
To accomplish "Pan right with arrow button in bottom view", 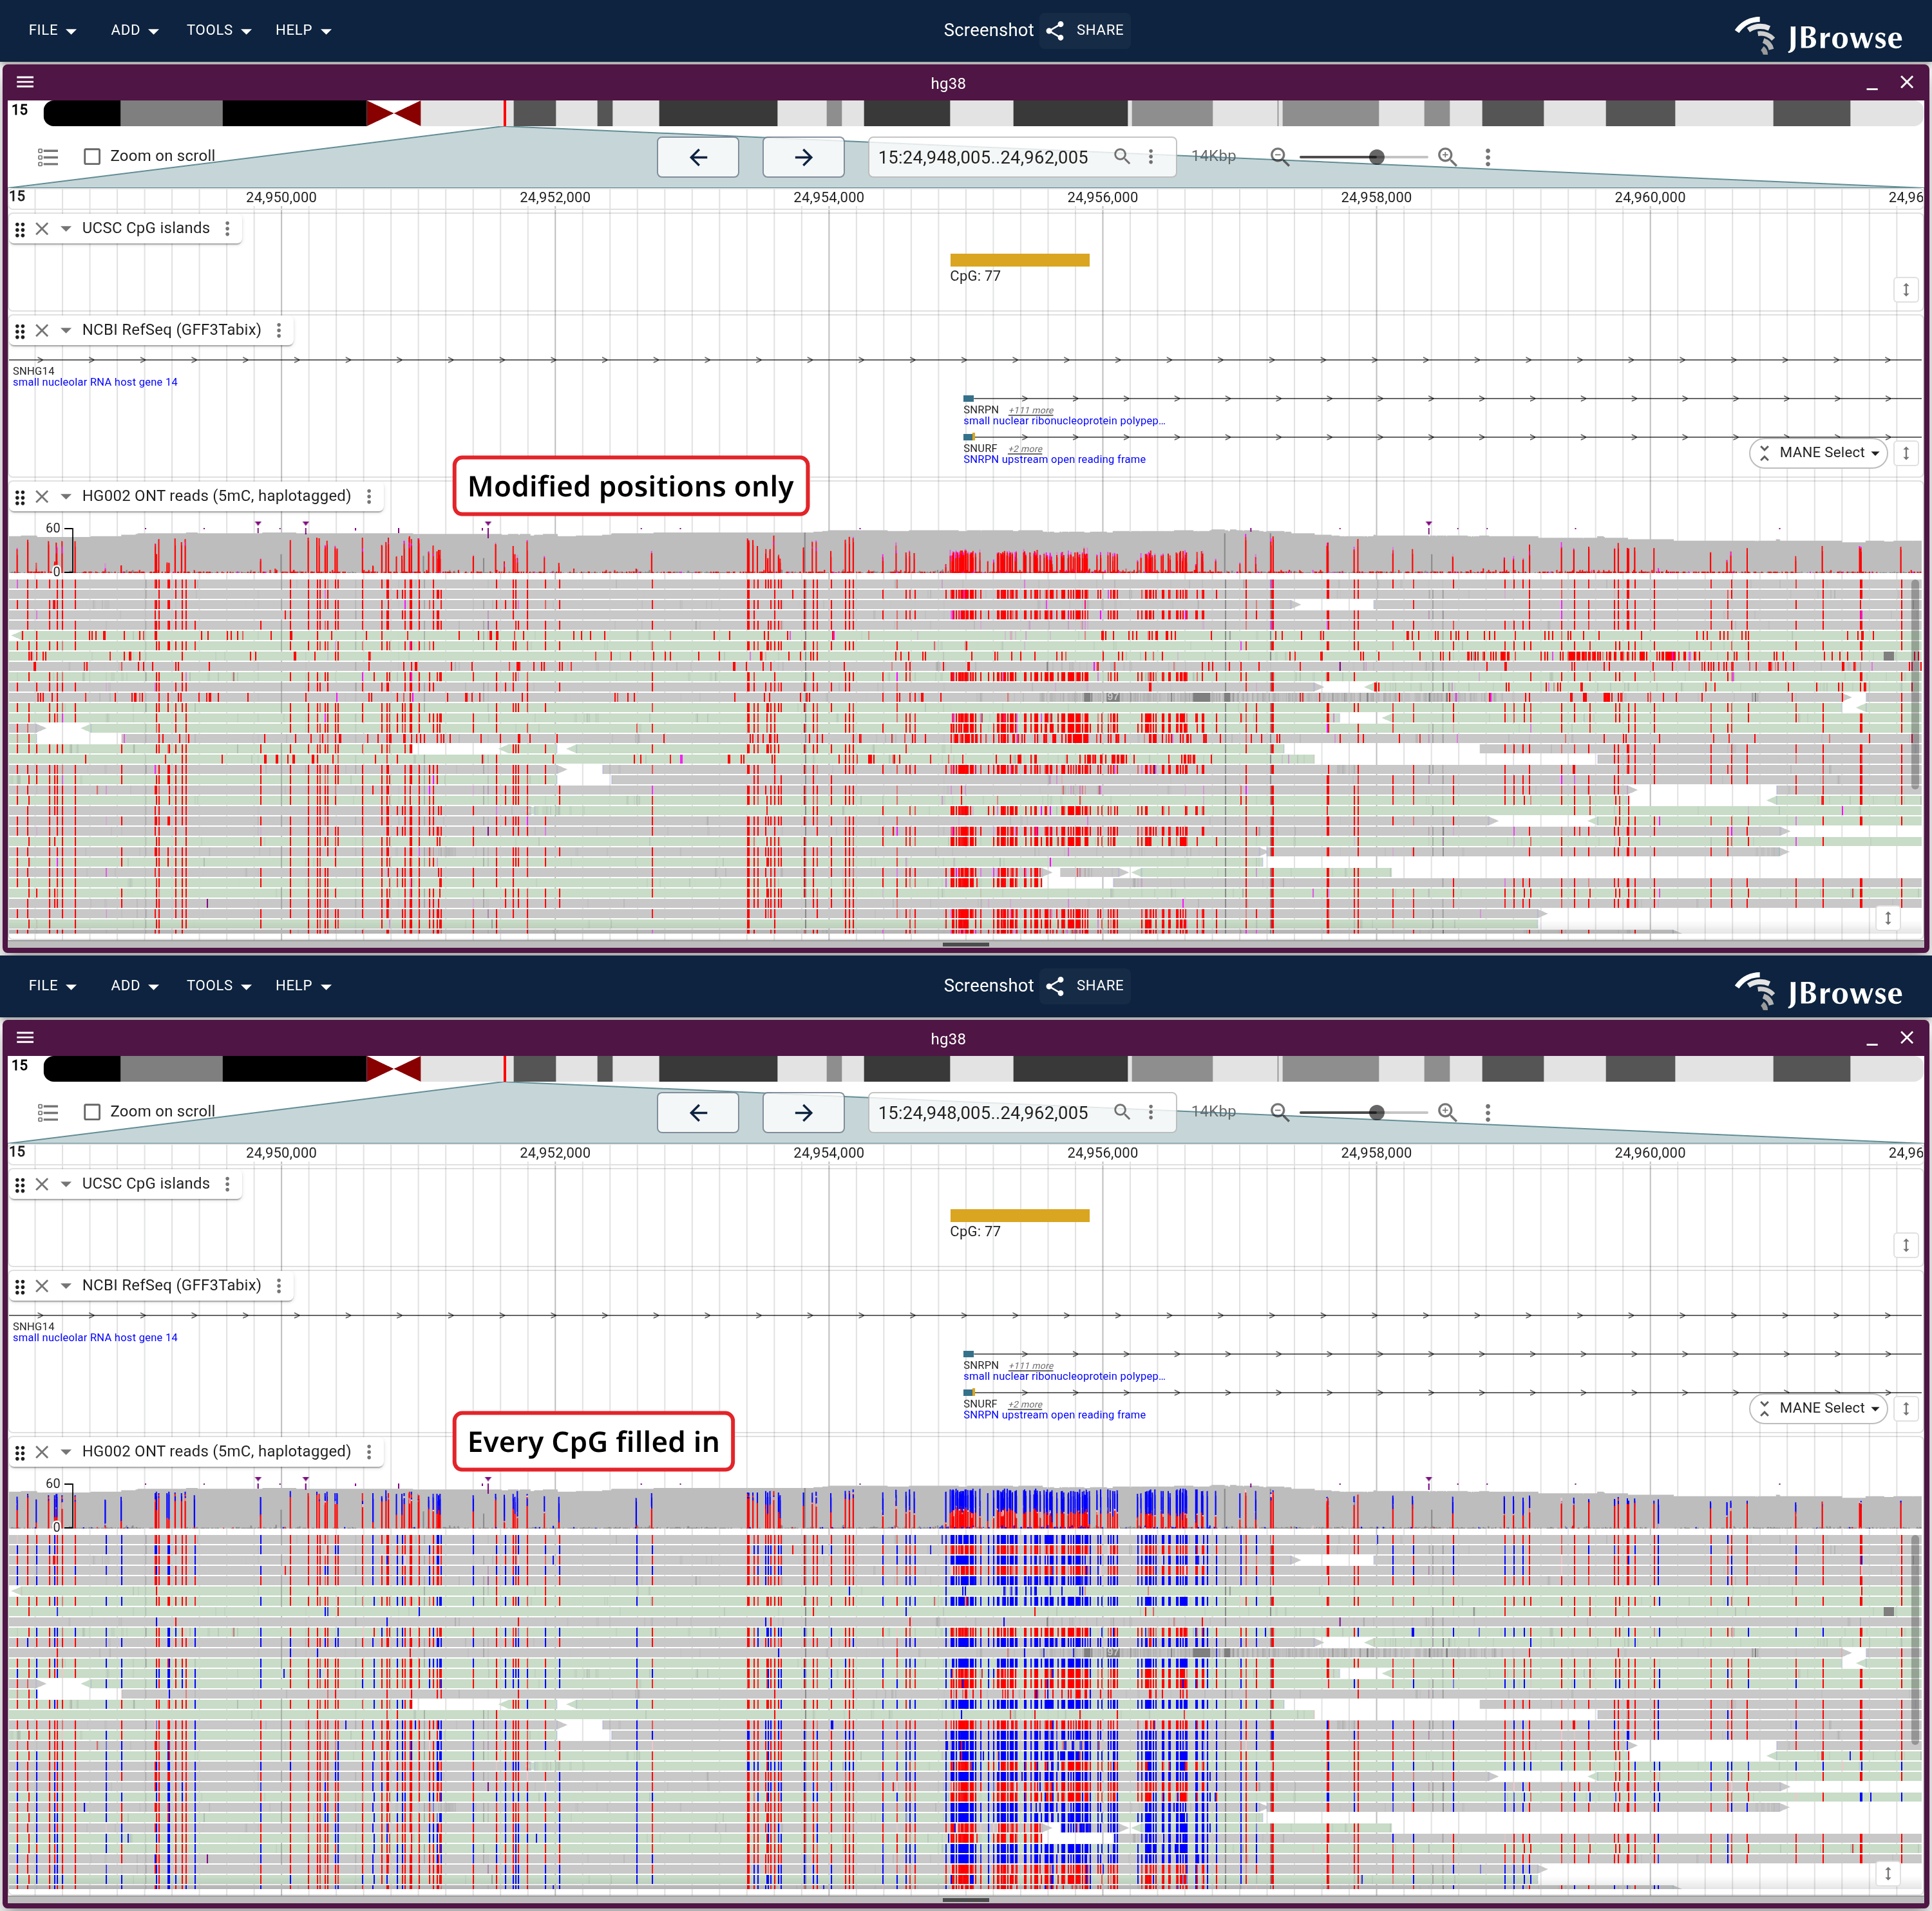I will pos(803,1112).
